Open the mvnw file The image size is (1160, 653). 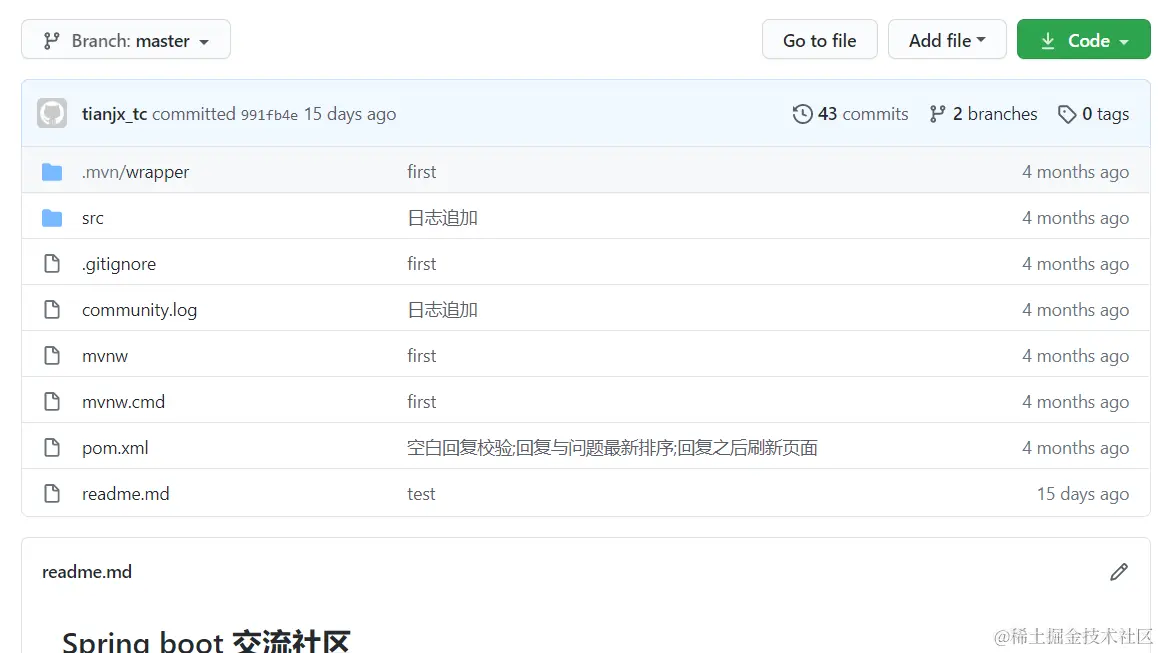point(105,356)
